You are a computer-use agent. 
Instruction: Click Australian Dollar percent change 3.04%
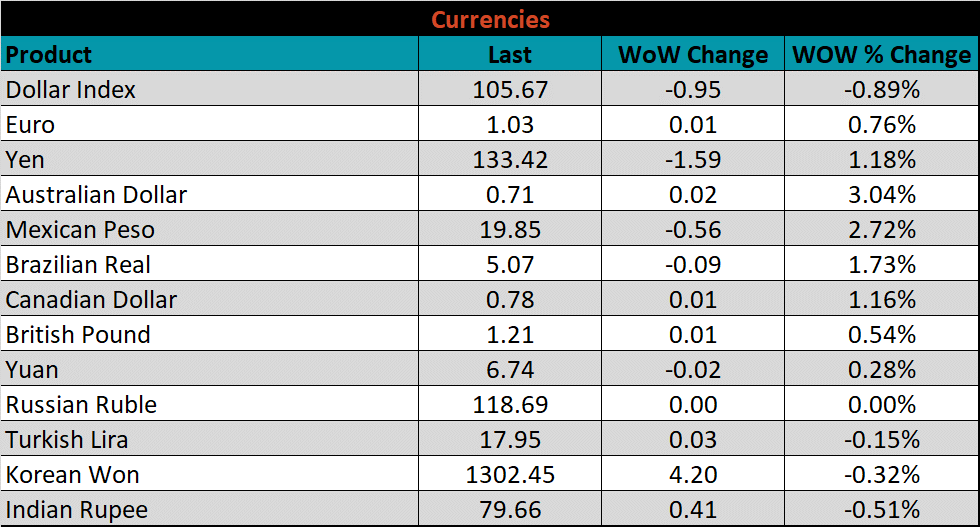click(881, 195)
